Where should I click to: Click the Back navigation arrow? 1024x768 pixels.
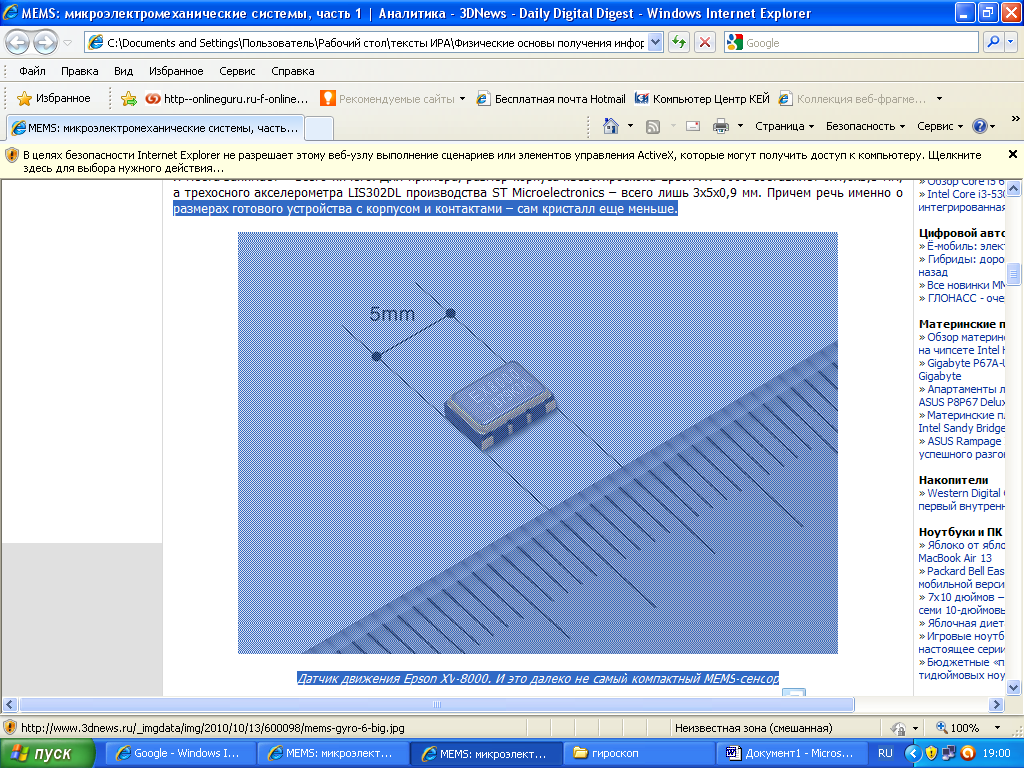[x=18, y=43]
